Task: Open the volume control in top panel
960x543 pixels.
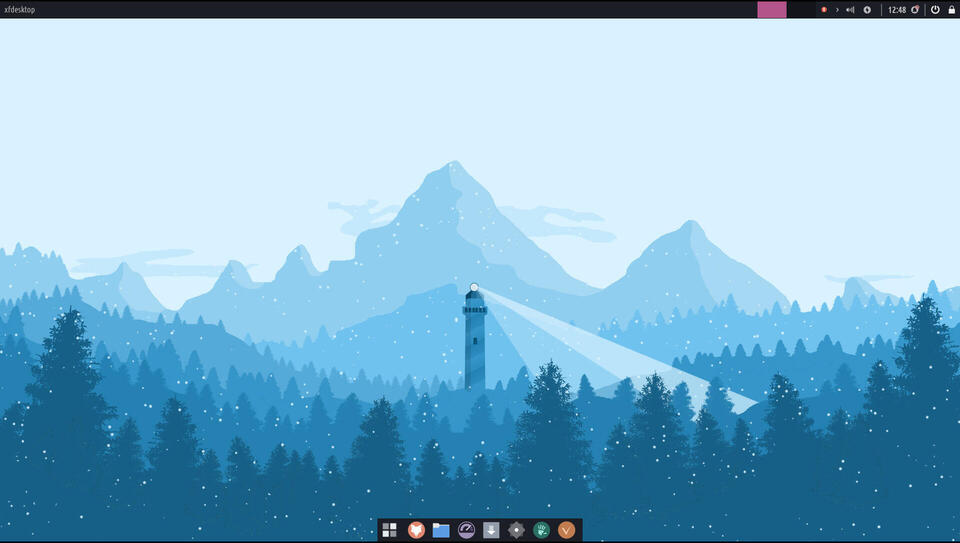Action: coord(850,9)
